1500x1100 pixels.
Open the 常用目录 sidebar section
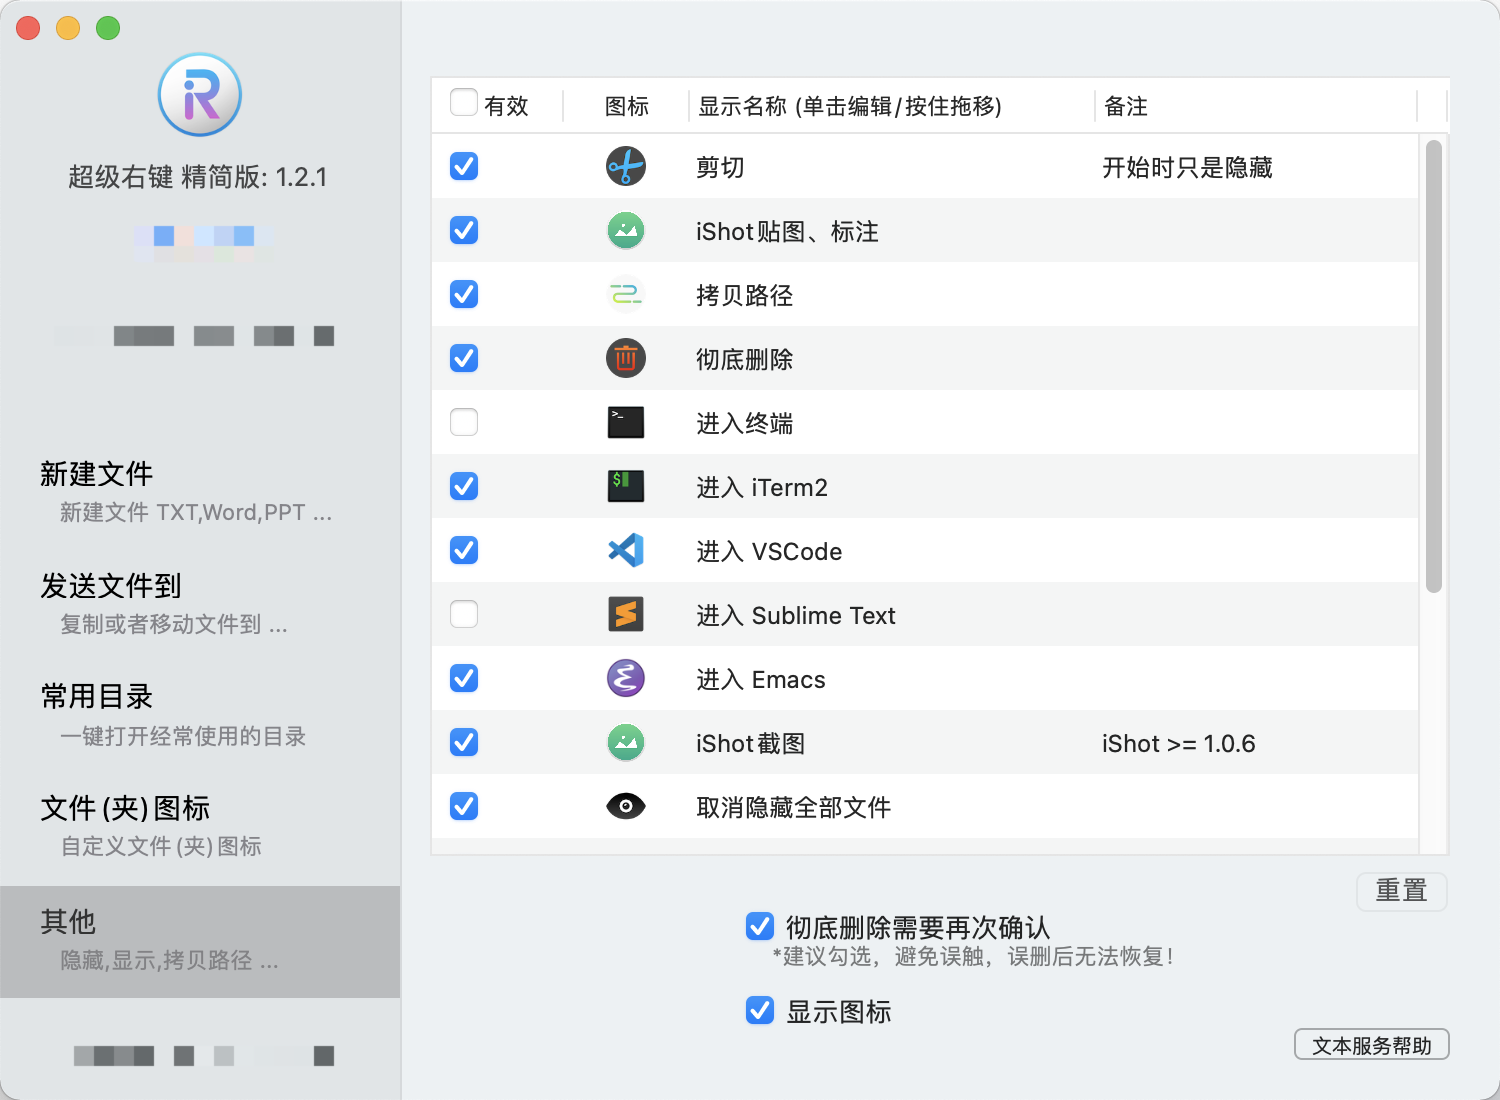pyautogui.click(x=200, y=716)
